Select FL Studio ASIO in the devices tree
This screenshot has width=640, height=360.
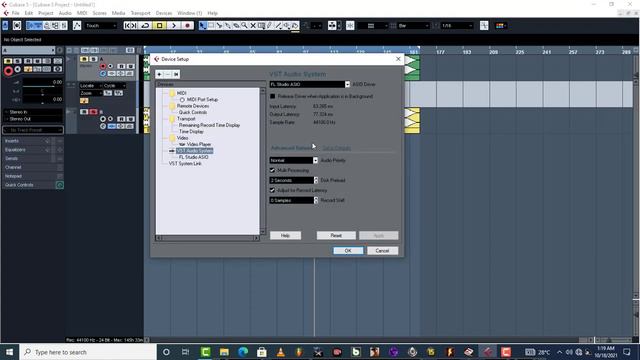(193, 157)
